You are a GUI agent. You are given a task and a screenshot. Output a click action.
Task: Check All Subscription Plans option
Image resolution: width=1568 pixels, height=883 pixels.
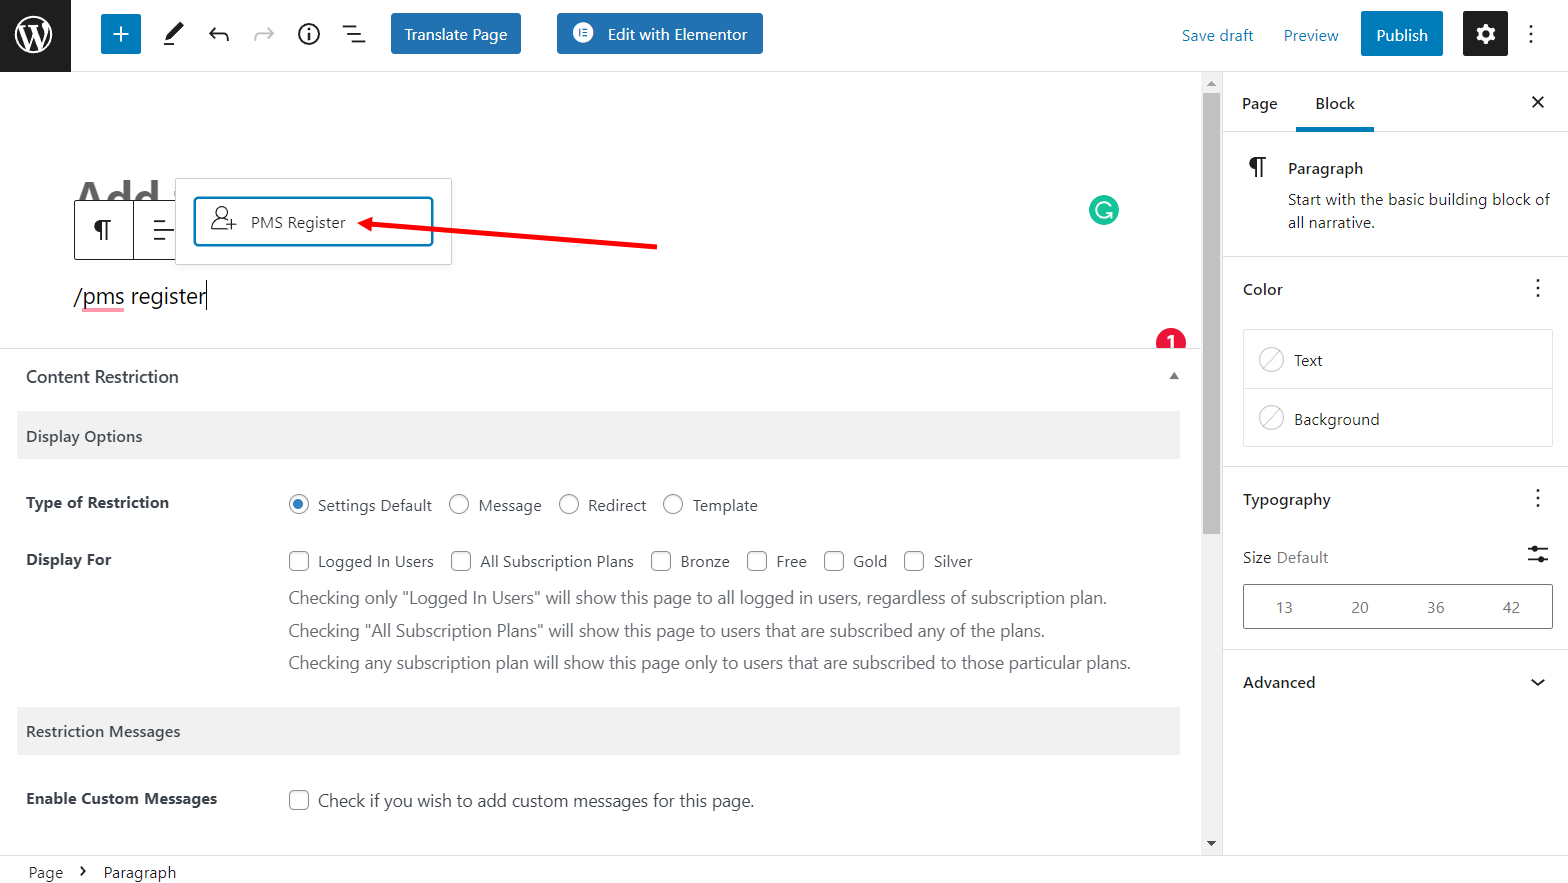(x=461, y=561)
